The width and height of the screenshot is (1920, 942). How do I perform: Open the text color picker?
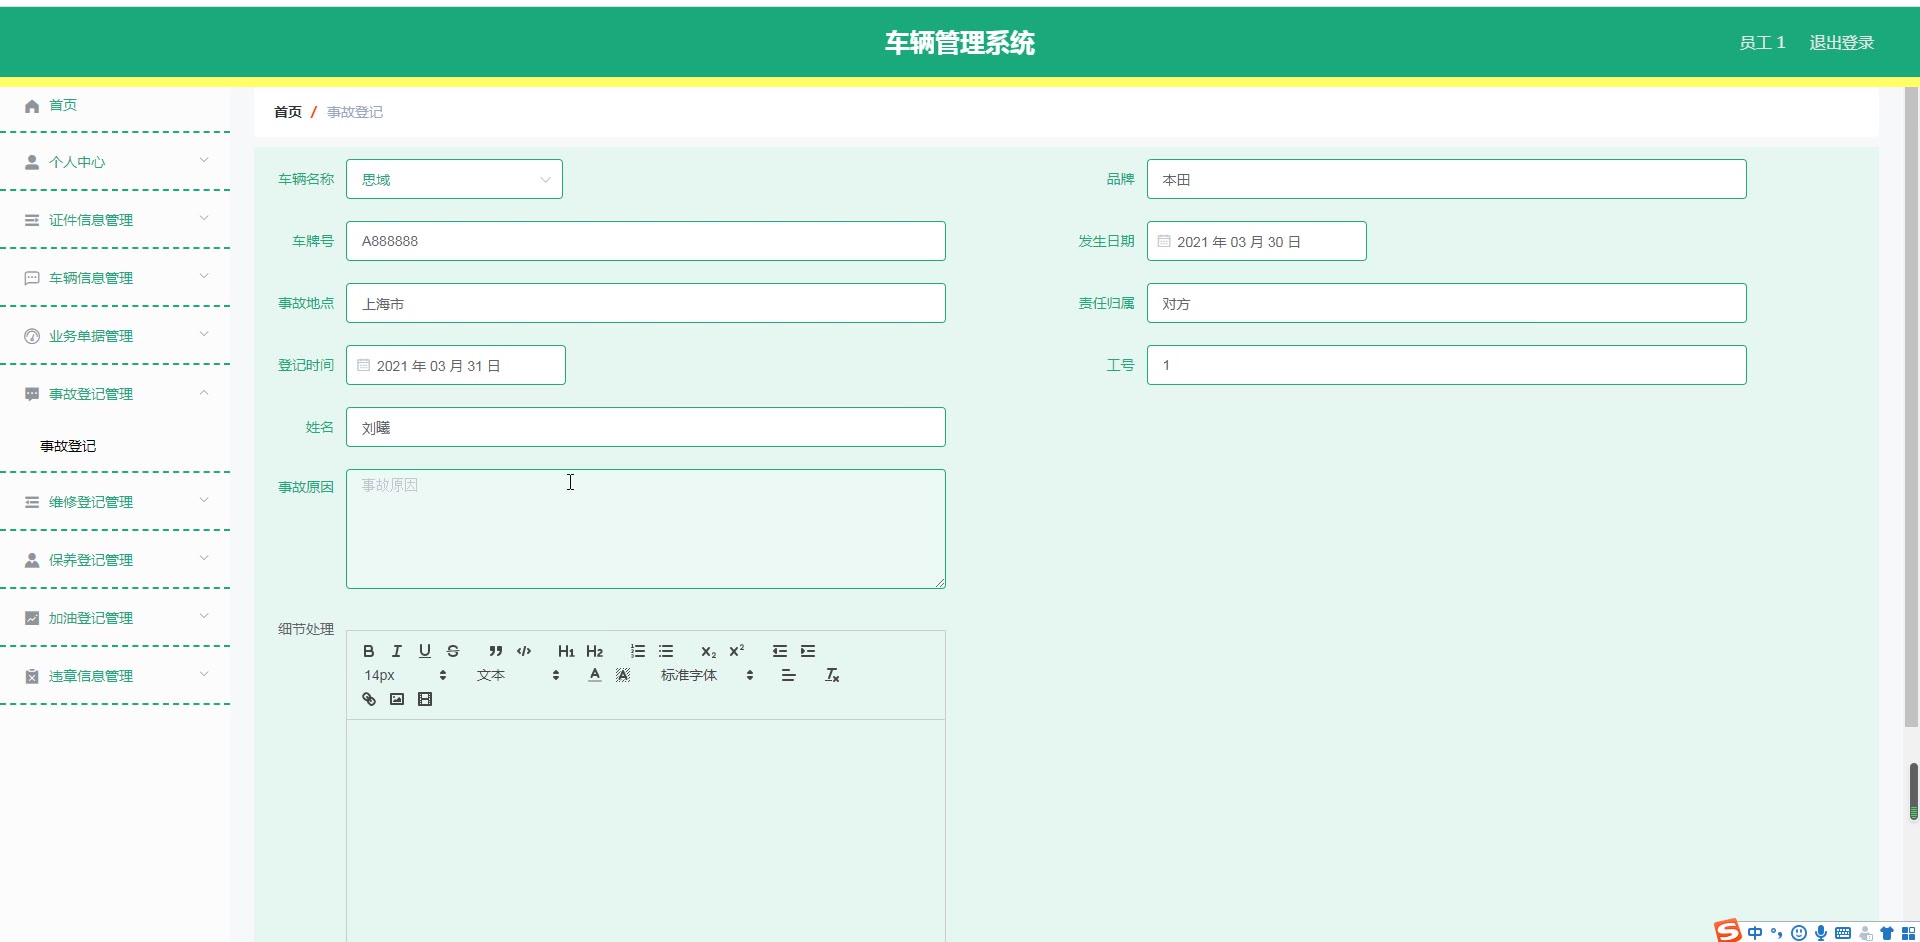[594, 676]
